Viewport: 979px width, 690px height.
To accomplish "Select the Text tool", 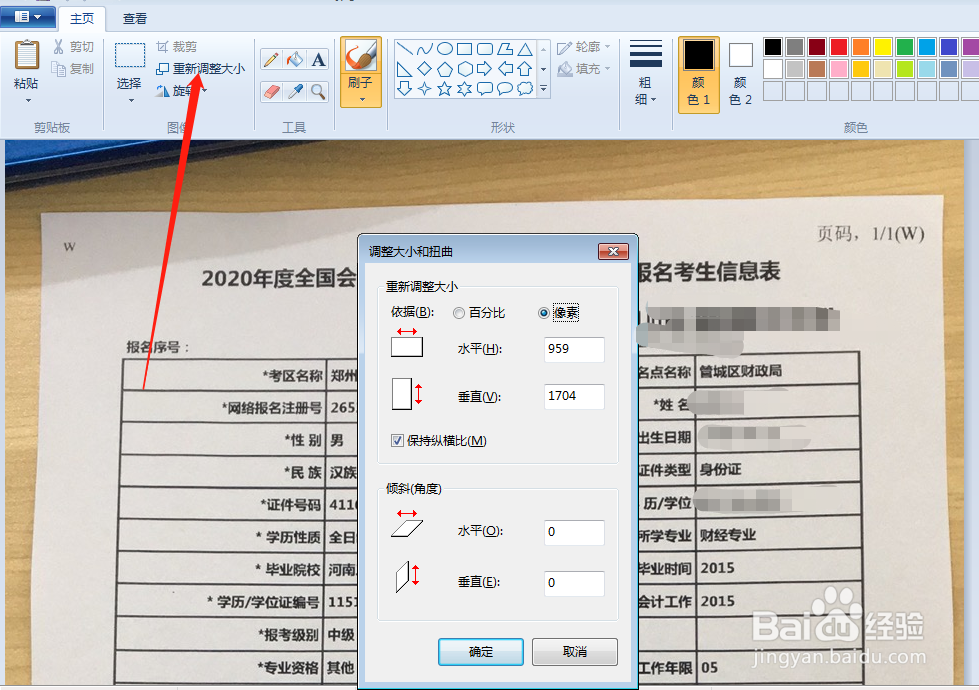I will point(318,59).
